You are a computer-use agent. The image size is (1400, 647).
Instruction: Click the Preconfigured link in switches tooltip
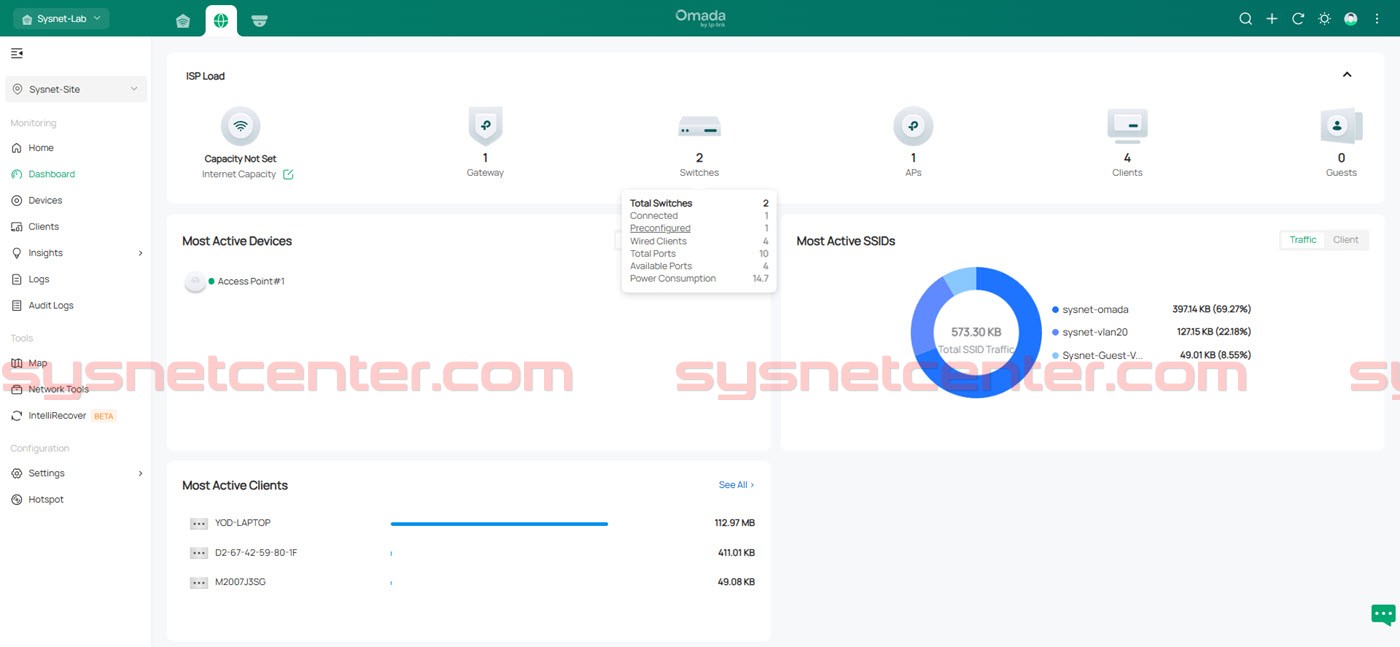tap(660, 228)
